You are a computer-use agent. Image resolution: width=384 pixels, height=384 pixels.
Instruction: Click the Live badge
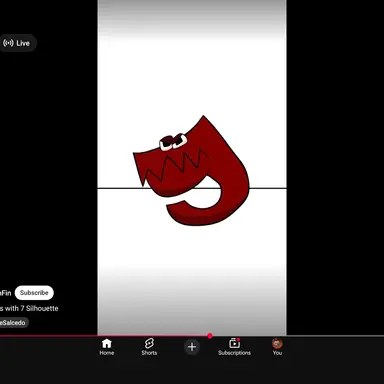[17, 43]
